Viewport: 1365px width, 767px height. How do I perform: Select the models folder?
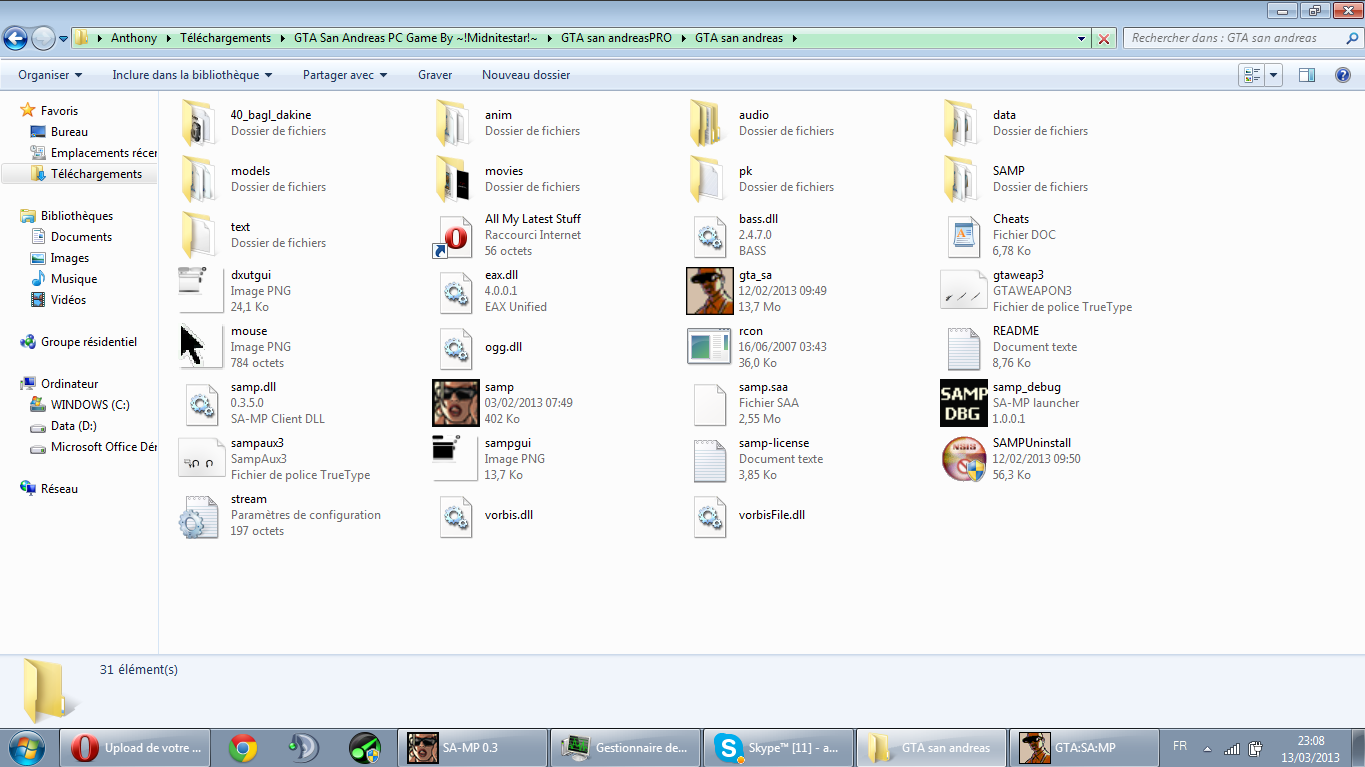(x=253, y=179)
